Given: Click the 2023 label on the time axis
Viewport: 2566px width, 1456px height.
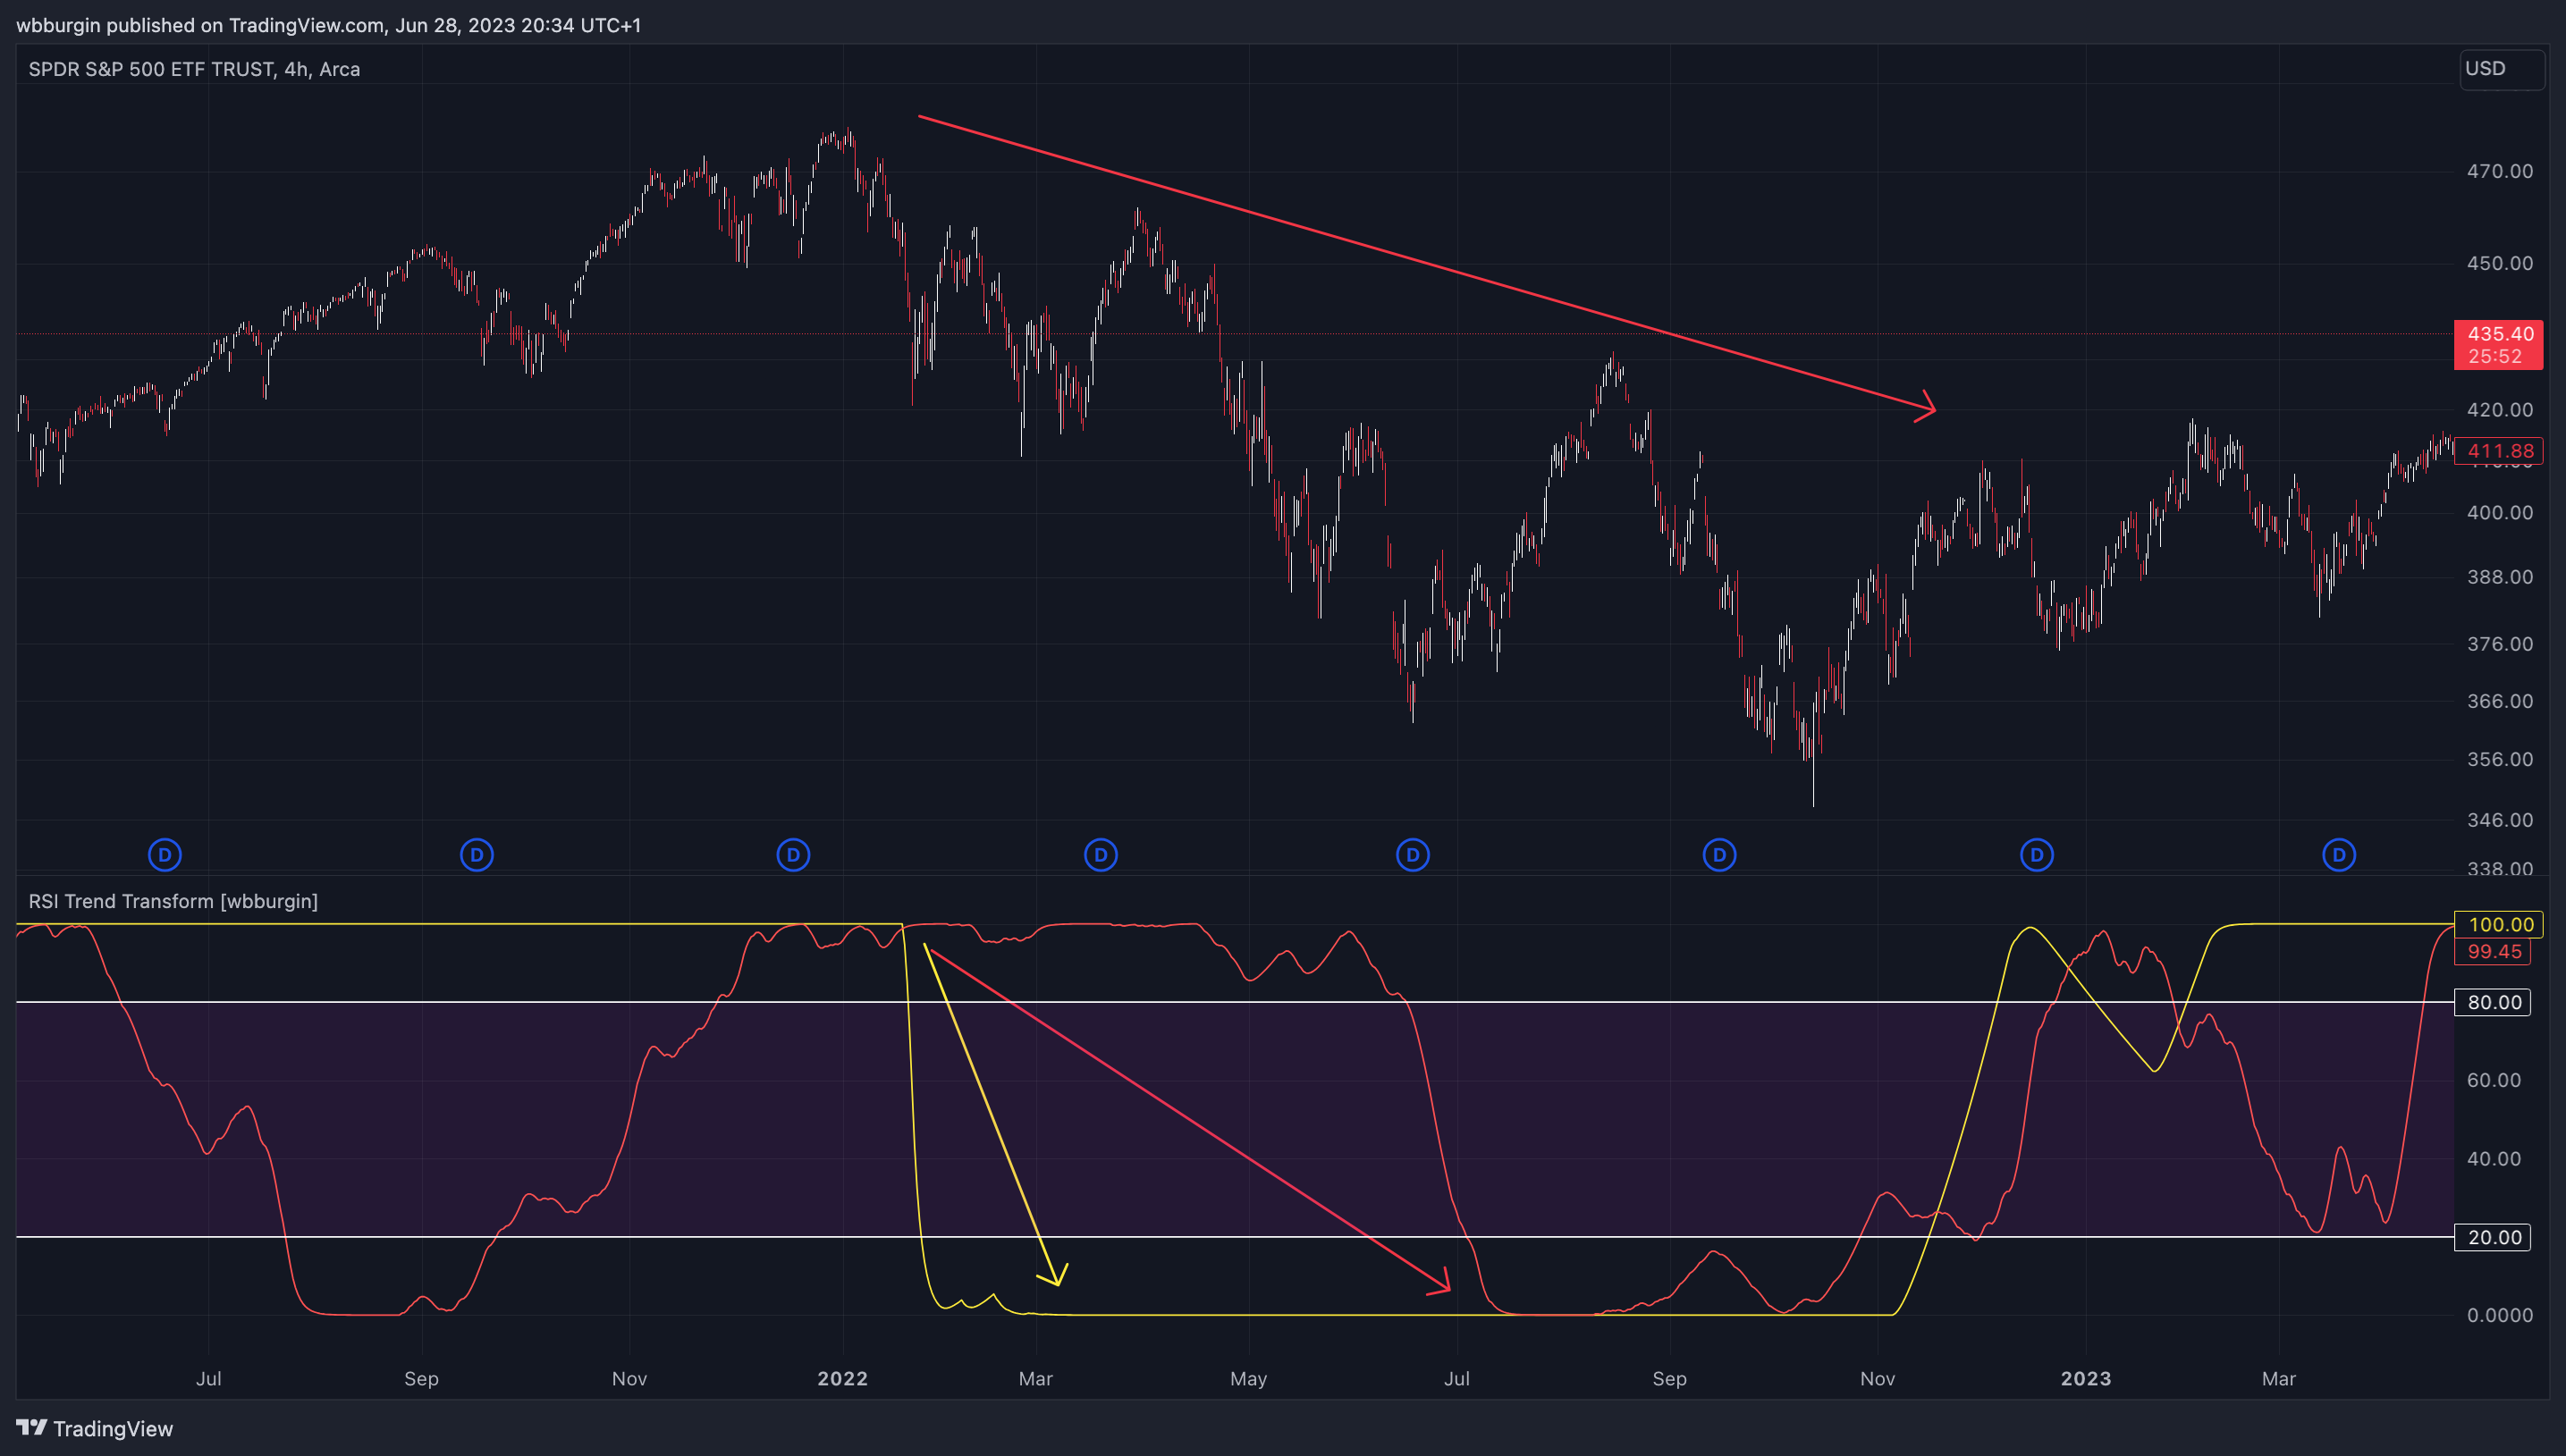Looking at the screenshot, I should coord(2085,1378).
